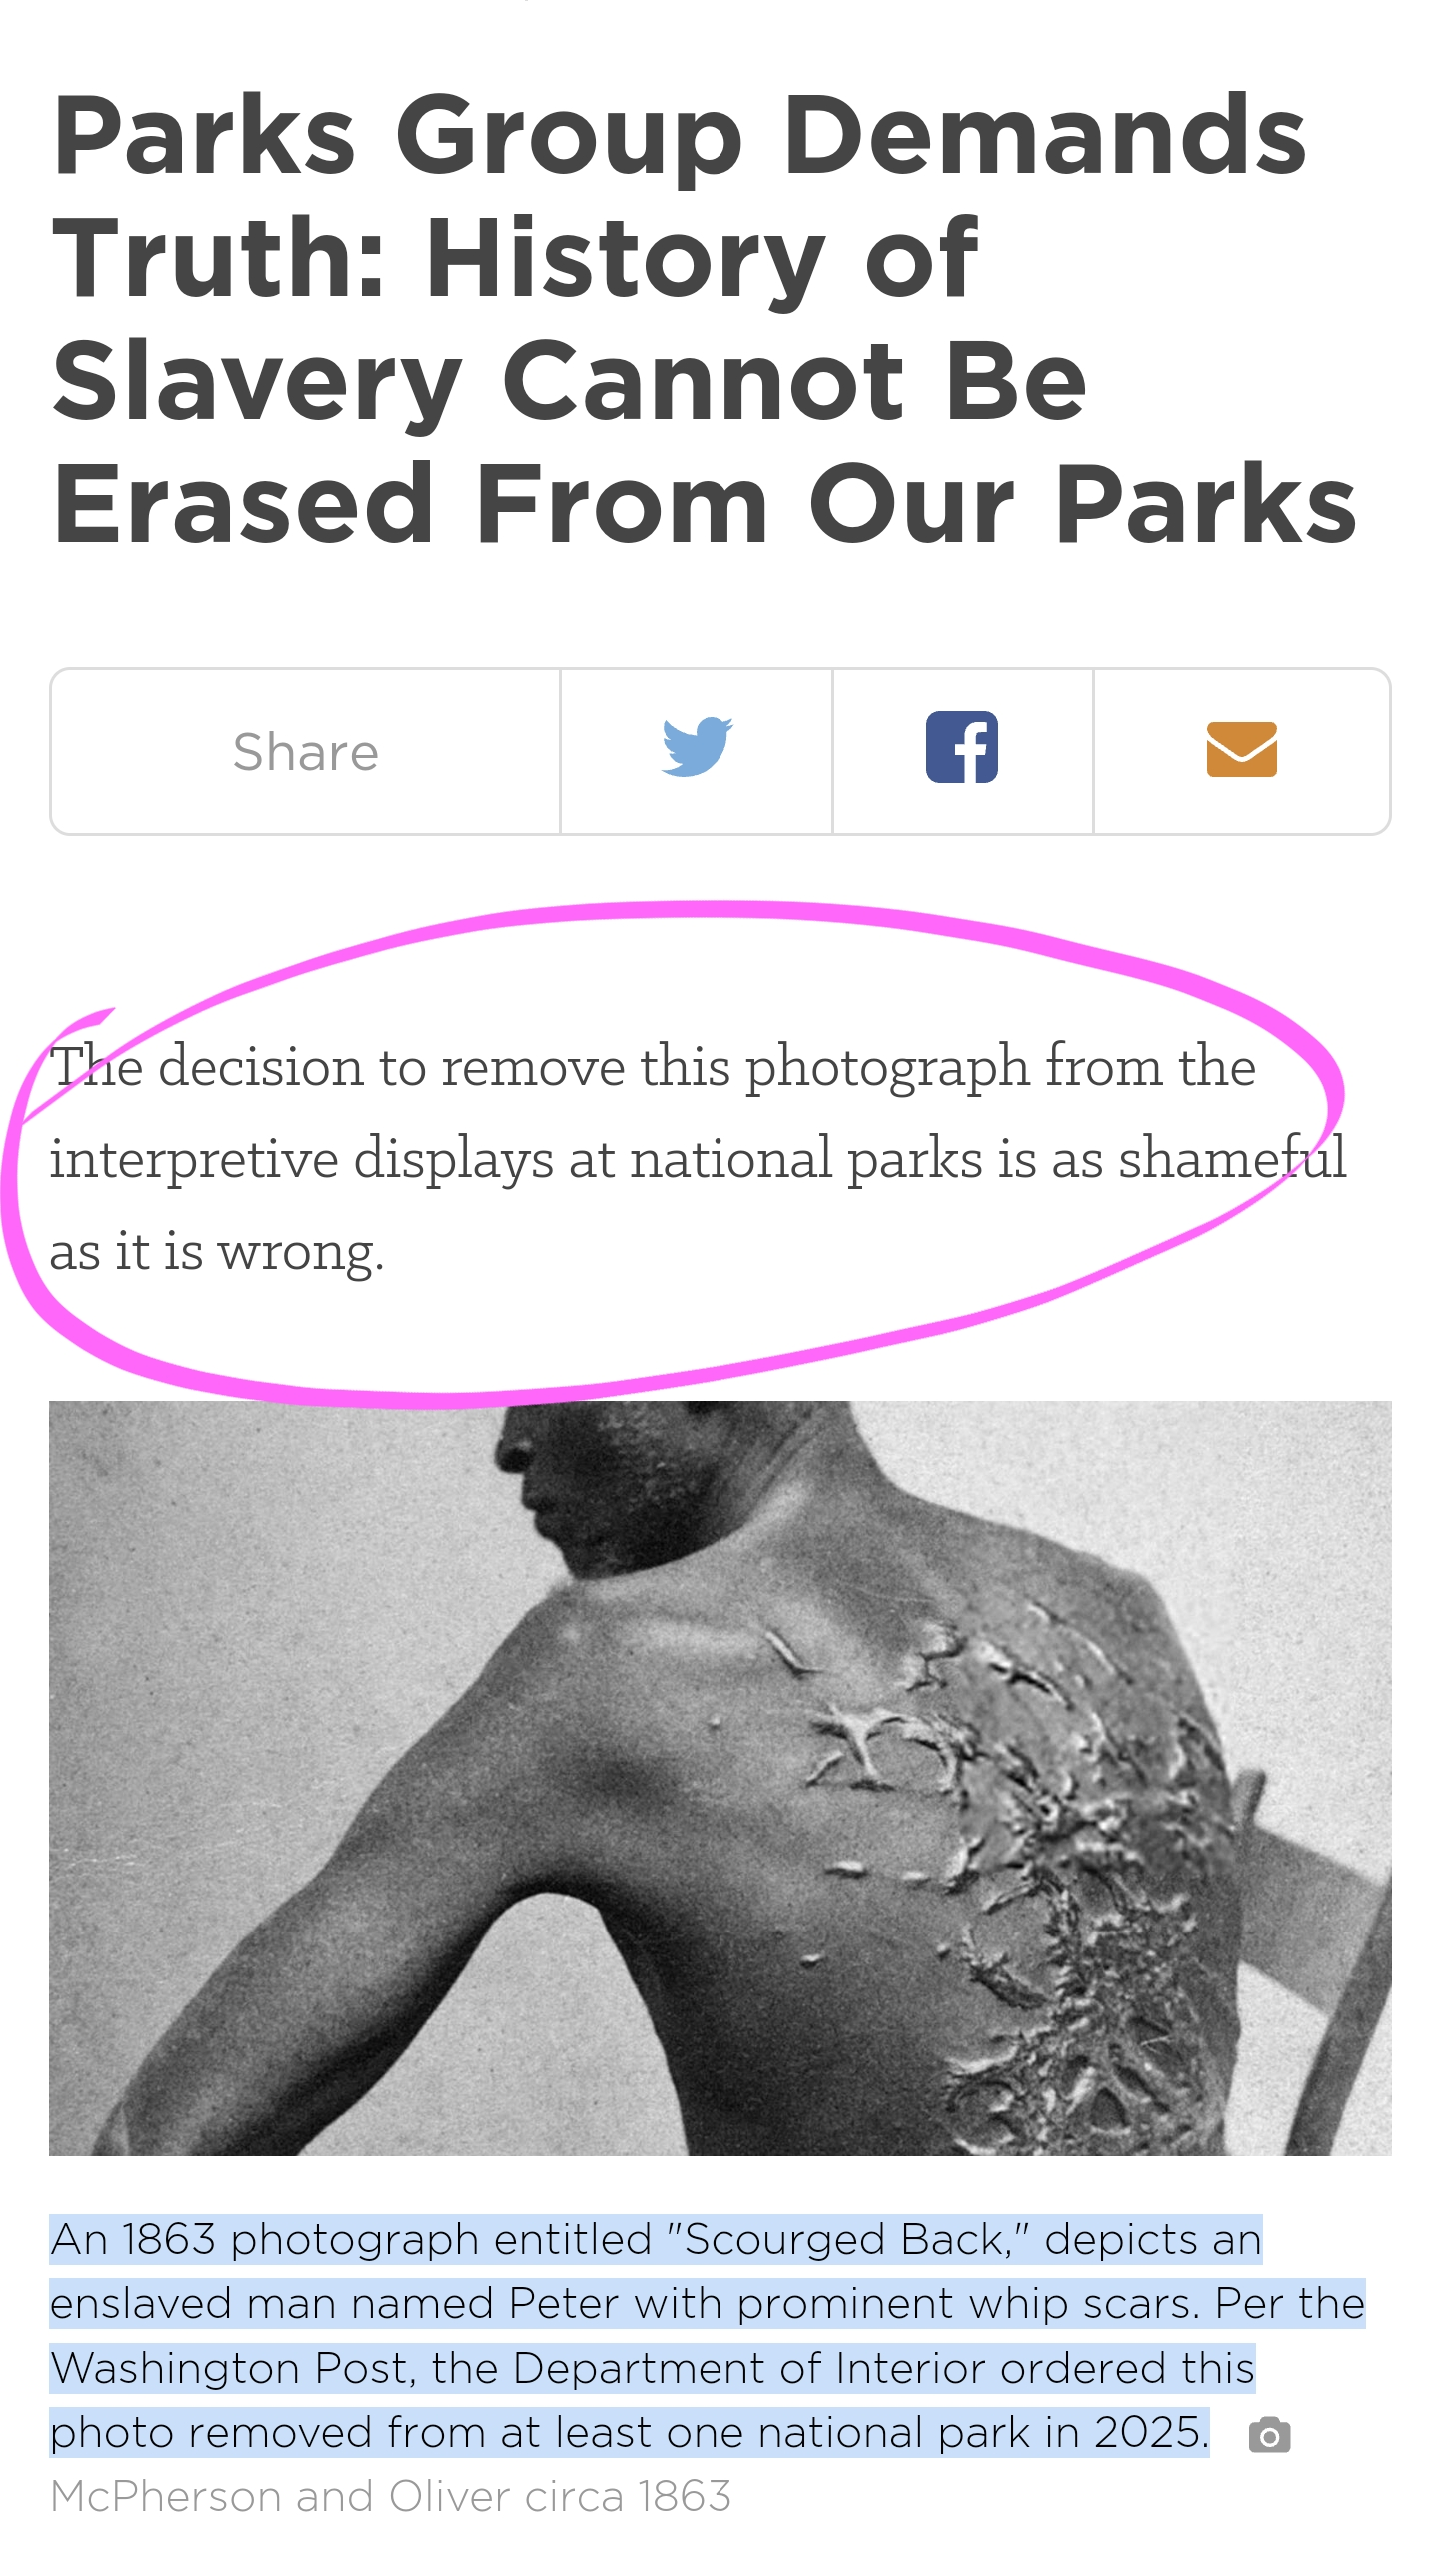Click the words 'as it is wrong.'
Screen dimensions: 1439x2576
217,1251
